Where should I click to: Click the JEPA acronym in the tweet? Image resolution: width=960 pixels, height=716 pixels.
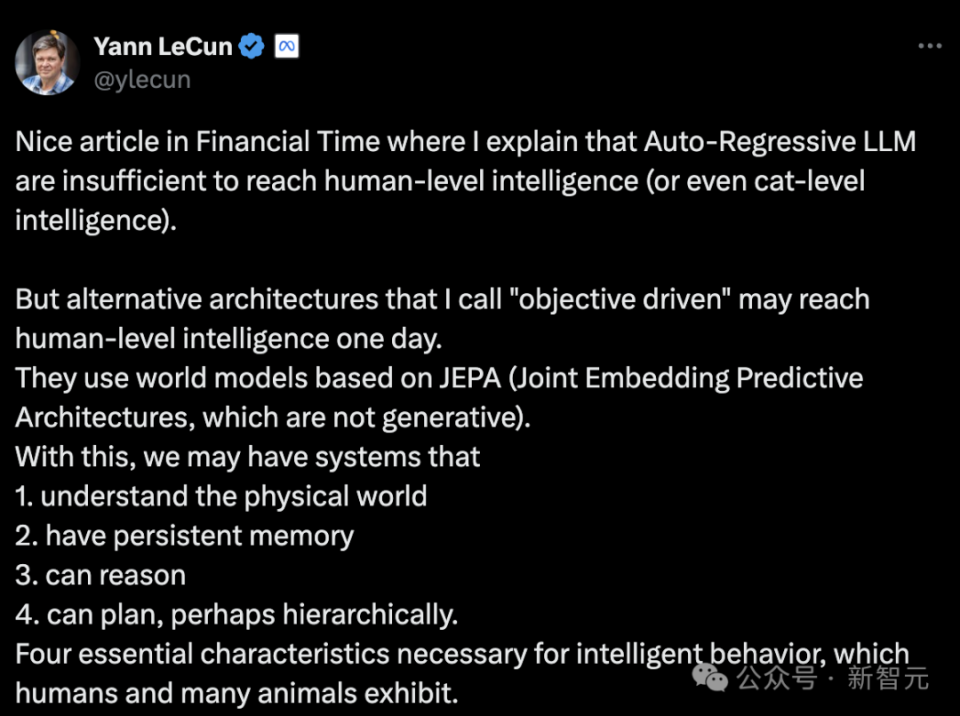coord(470,378)
